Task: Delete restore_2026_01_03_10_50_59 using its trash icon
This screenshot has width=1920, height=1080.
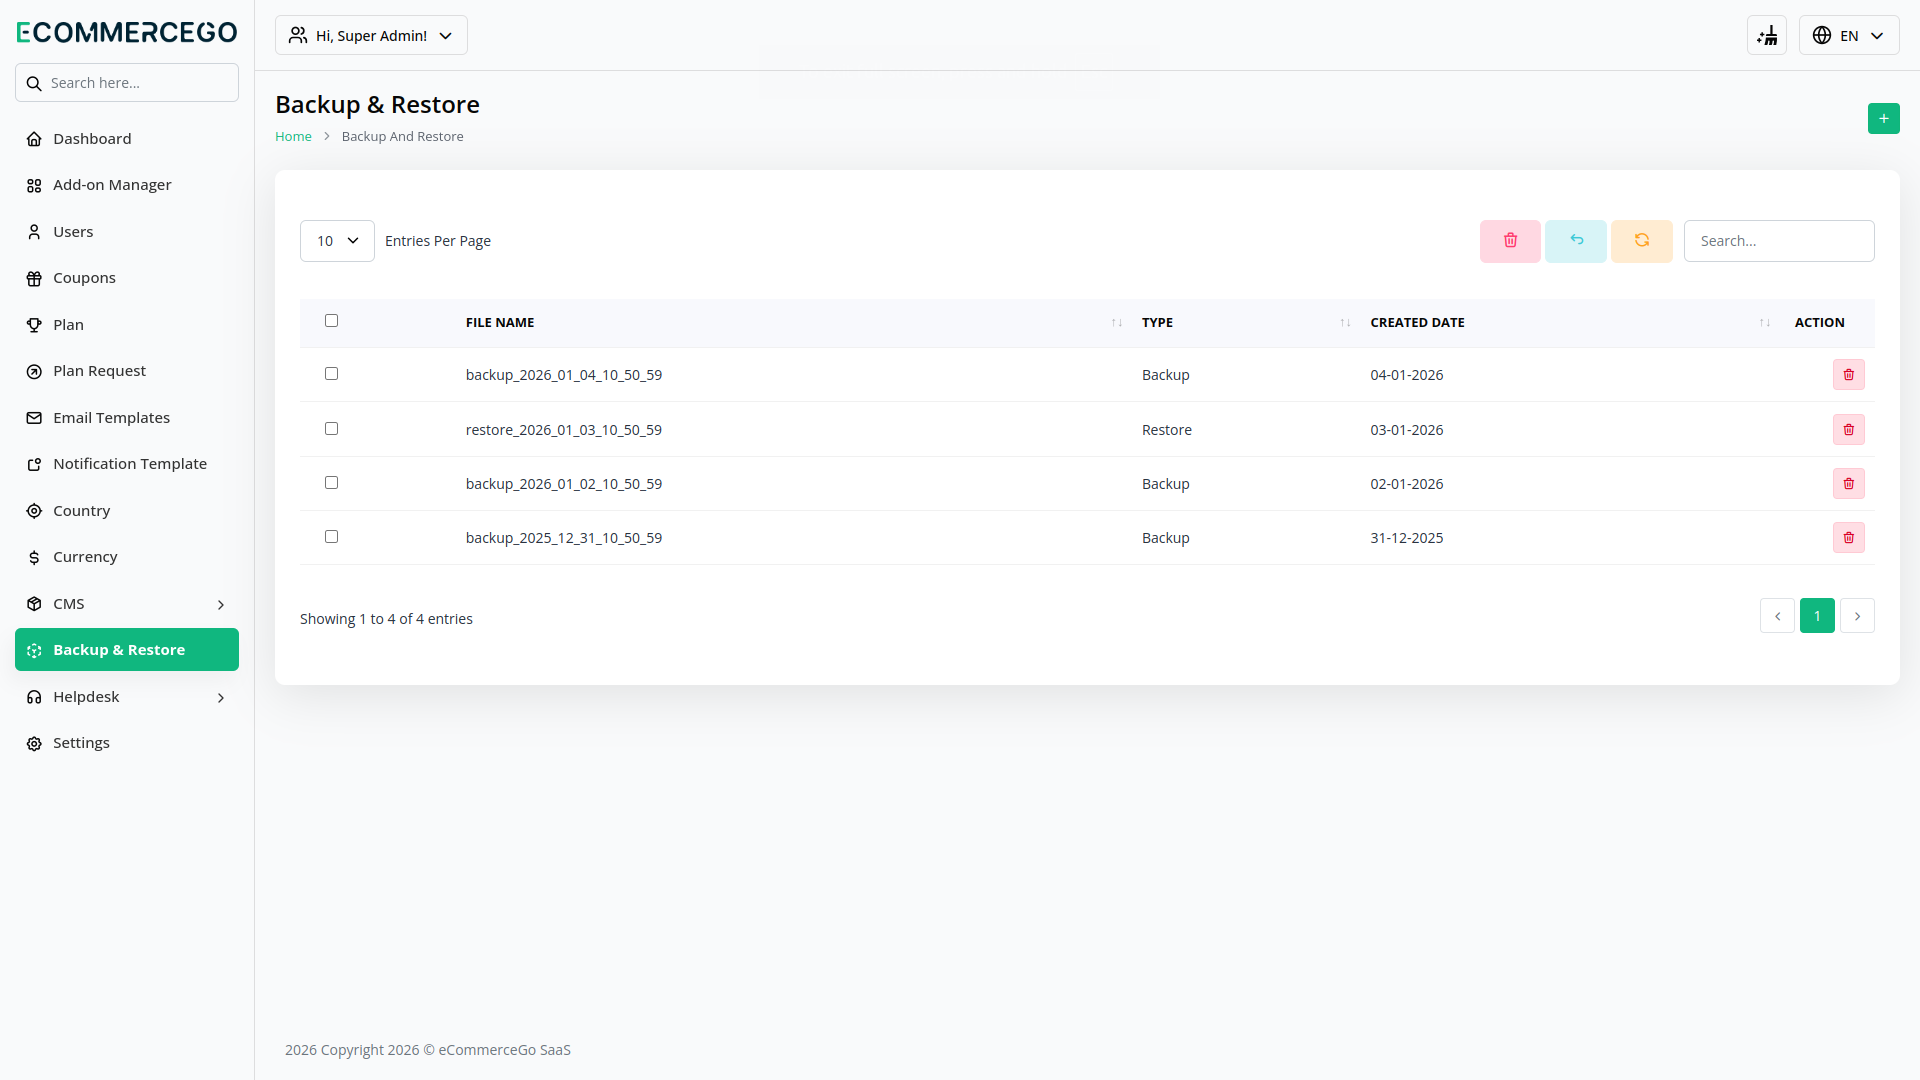Action: 1849,430
